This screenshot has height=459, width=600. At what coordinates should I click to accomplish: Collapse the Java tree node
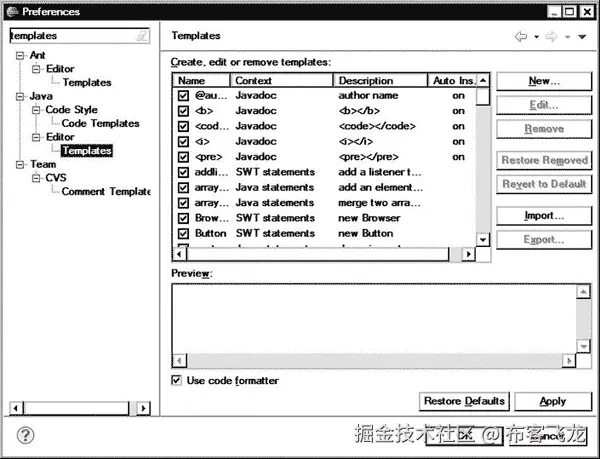tap(20, 96)
